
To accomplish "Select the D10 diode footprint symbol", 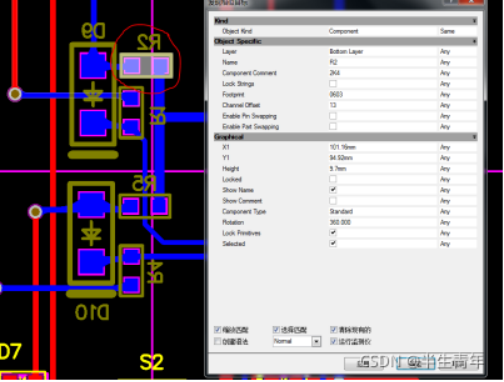I will click(91, 233).
